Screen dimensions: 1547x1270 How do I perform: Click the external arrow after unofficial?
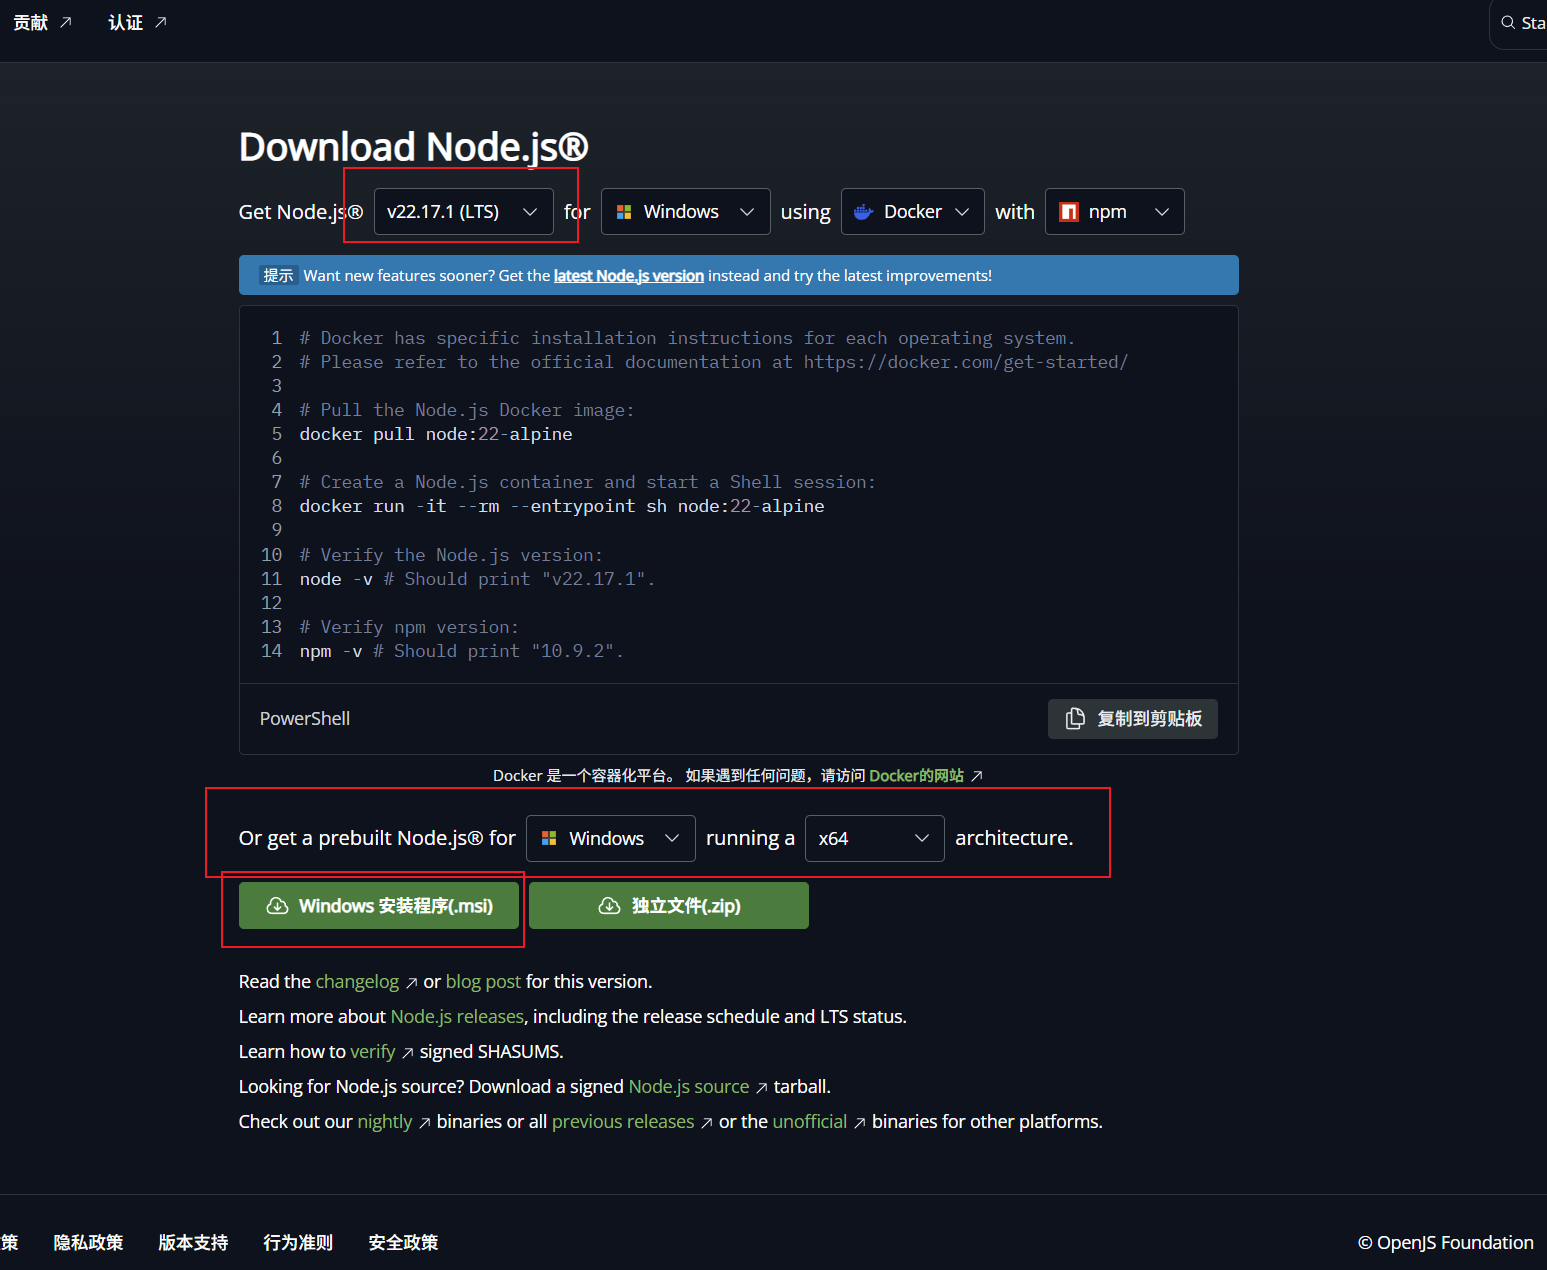[x=860, y=1124]
